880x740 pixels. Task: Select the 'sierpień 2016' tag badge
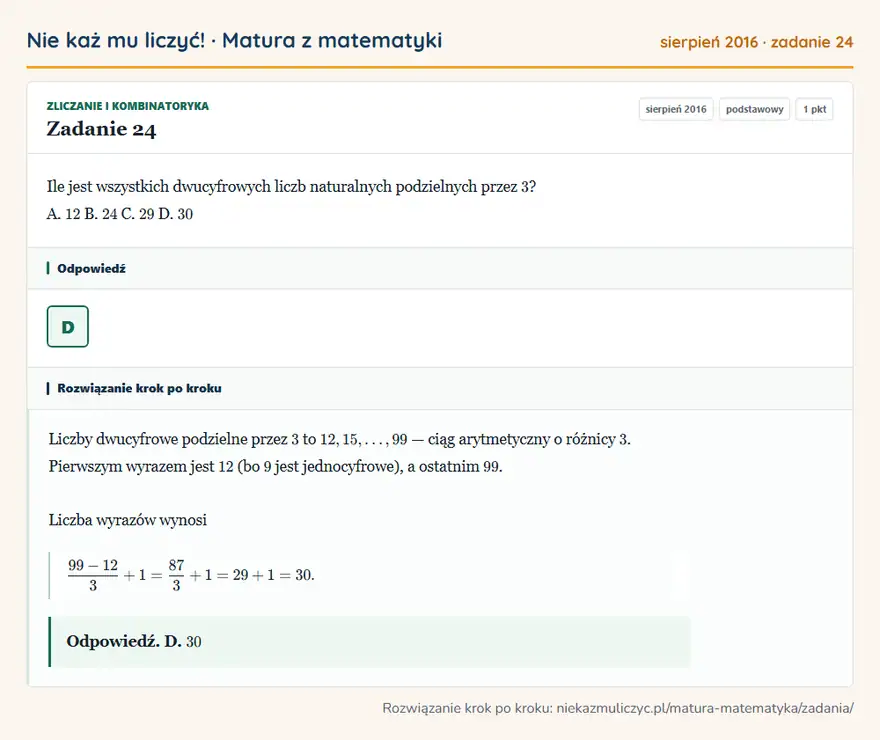pos(676,109)
